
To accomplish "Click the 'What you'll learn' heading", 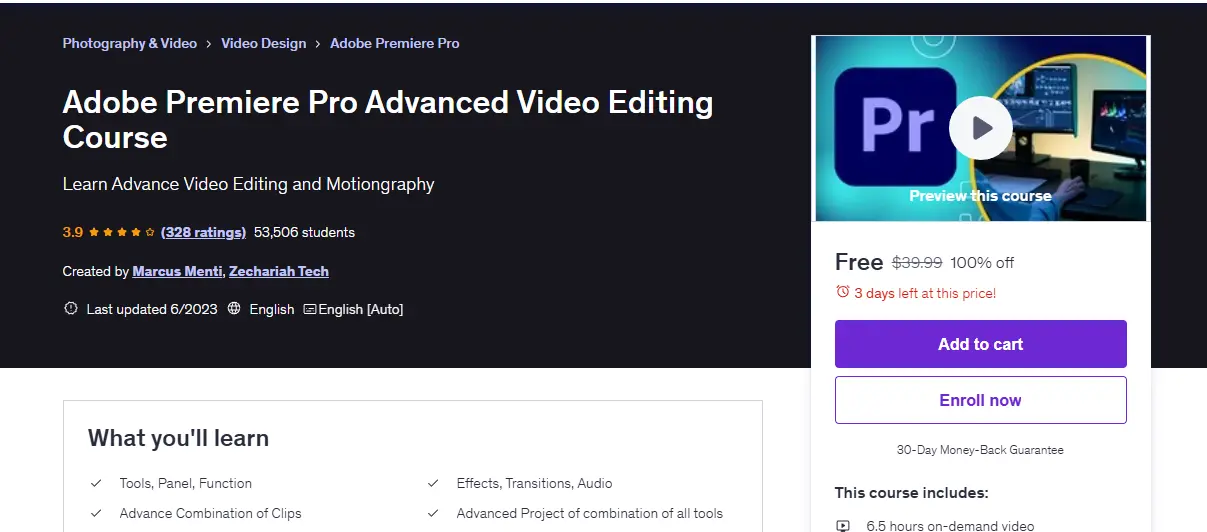I will (x=178, y=438).
